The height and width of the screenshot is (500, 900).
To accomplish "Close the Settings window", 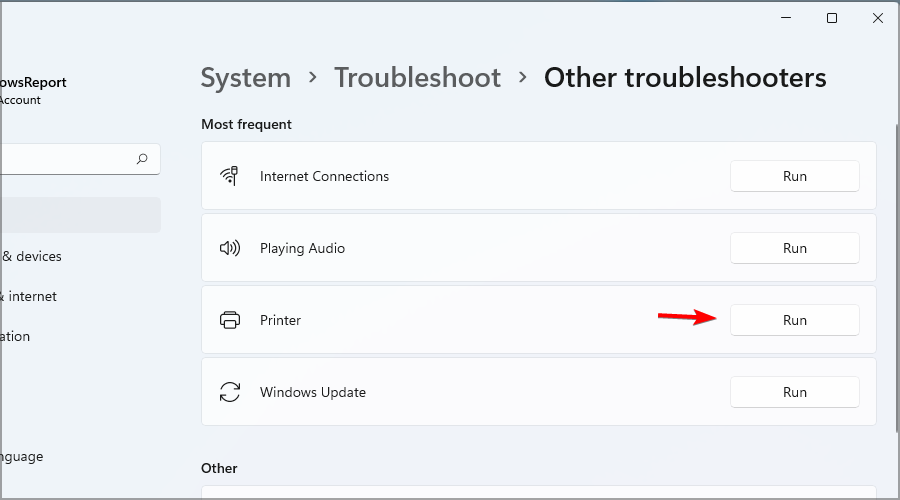I will [878, 18].
